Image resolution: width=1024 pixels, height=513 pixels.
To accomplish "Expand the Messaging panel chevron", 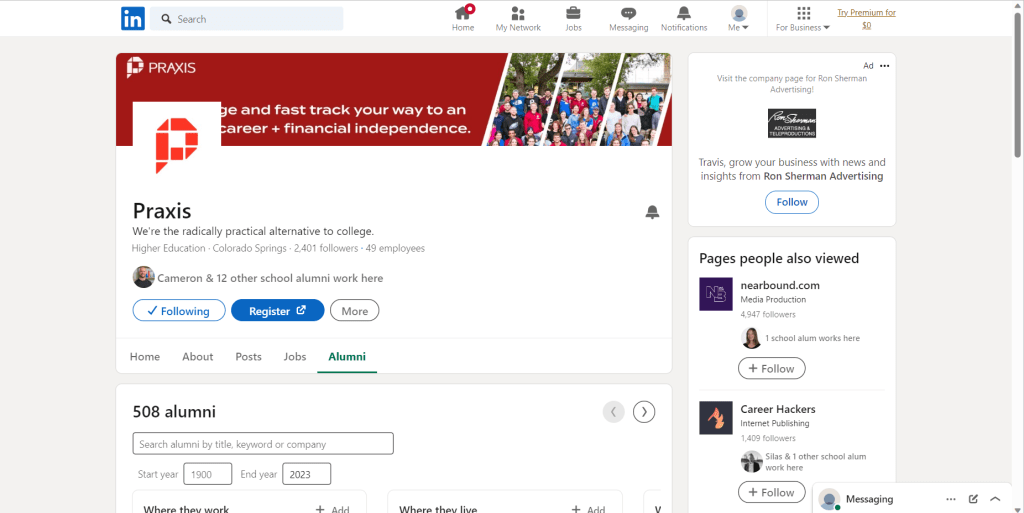I will (x=995, y=499).
